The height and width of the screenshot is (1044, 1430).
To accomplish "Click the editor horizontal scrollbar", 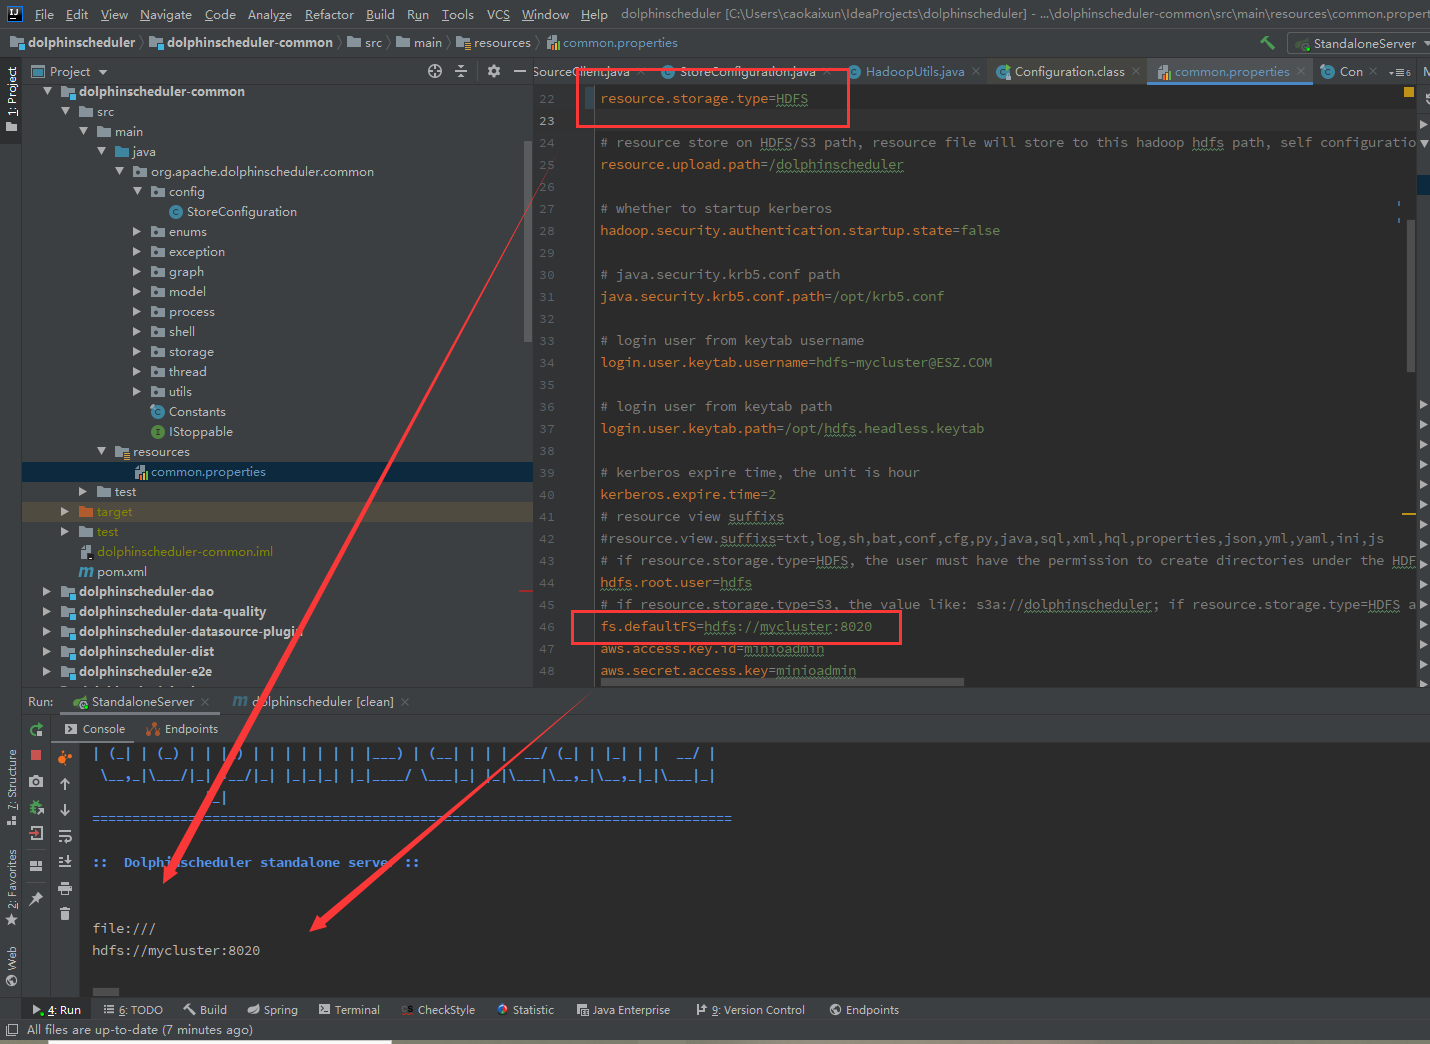I will click(x=782, y=682).
